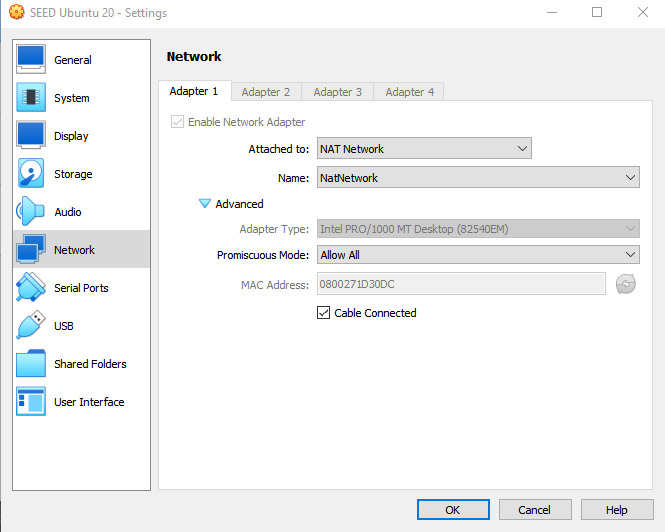Select the Shared Folders icon
Viewport: 665px width, 532px height.
tap(31, 364)
